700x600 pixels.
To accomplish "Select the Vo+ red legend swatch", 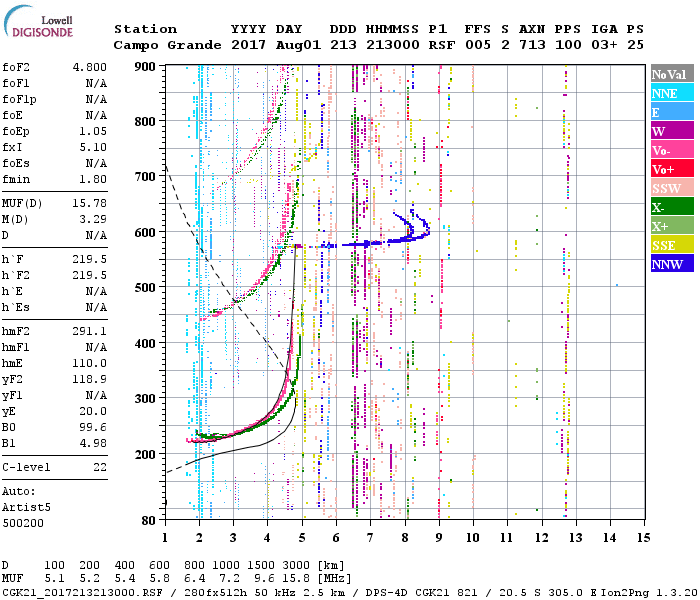I will pos(672,169).
